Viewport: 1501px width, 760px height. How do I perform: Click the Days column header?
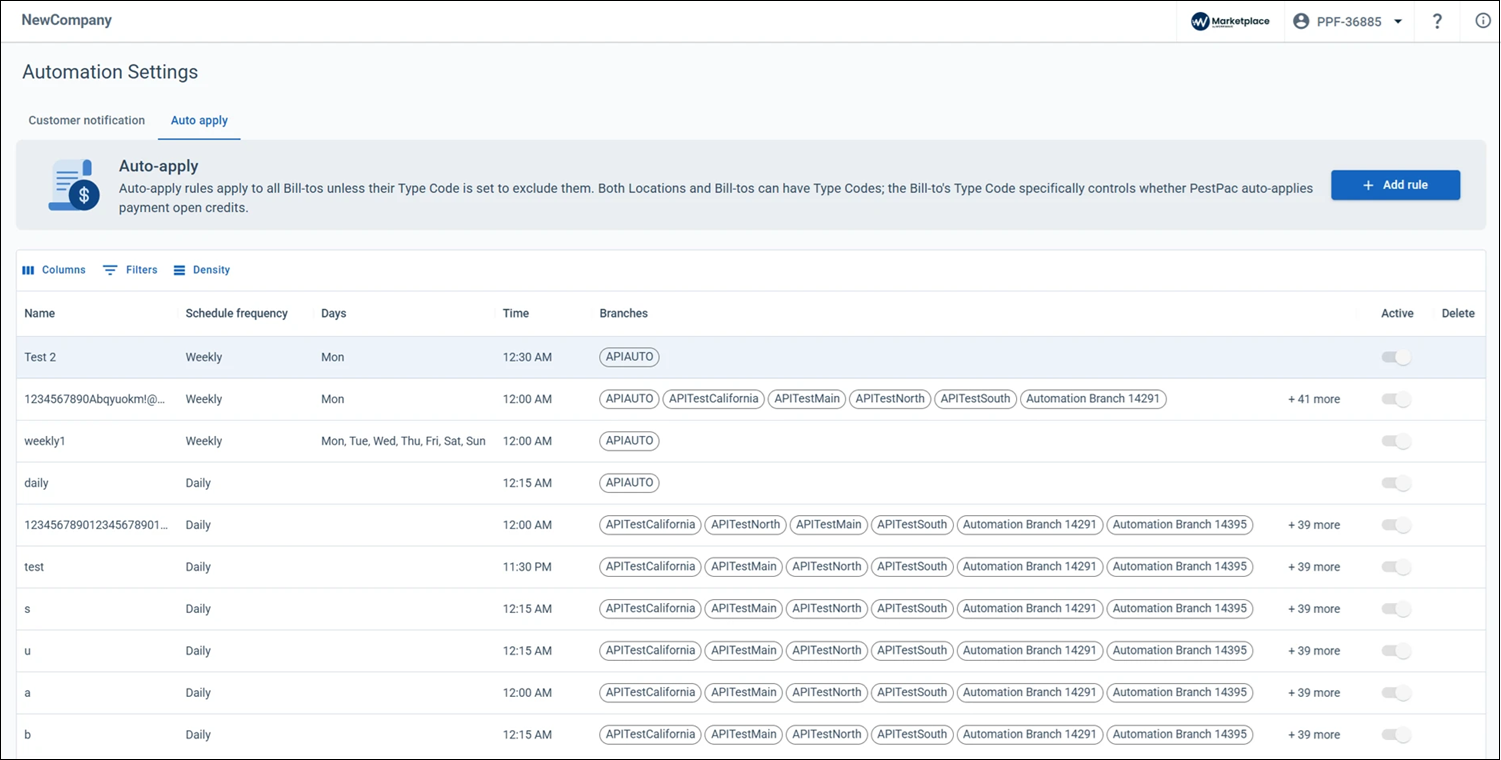tap(334, 313)
